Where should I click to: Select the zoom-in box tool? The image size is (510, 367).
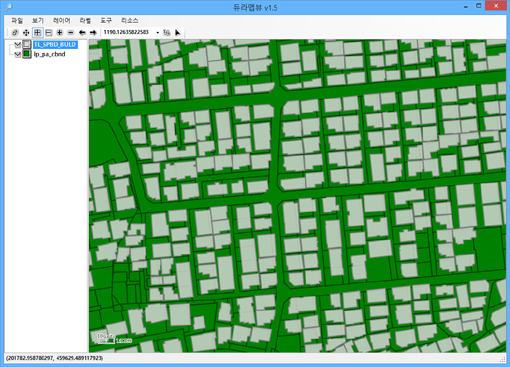point(38,33)
